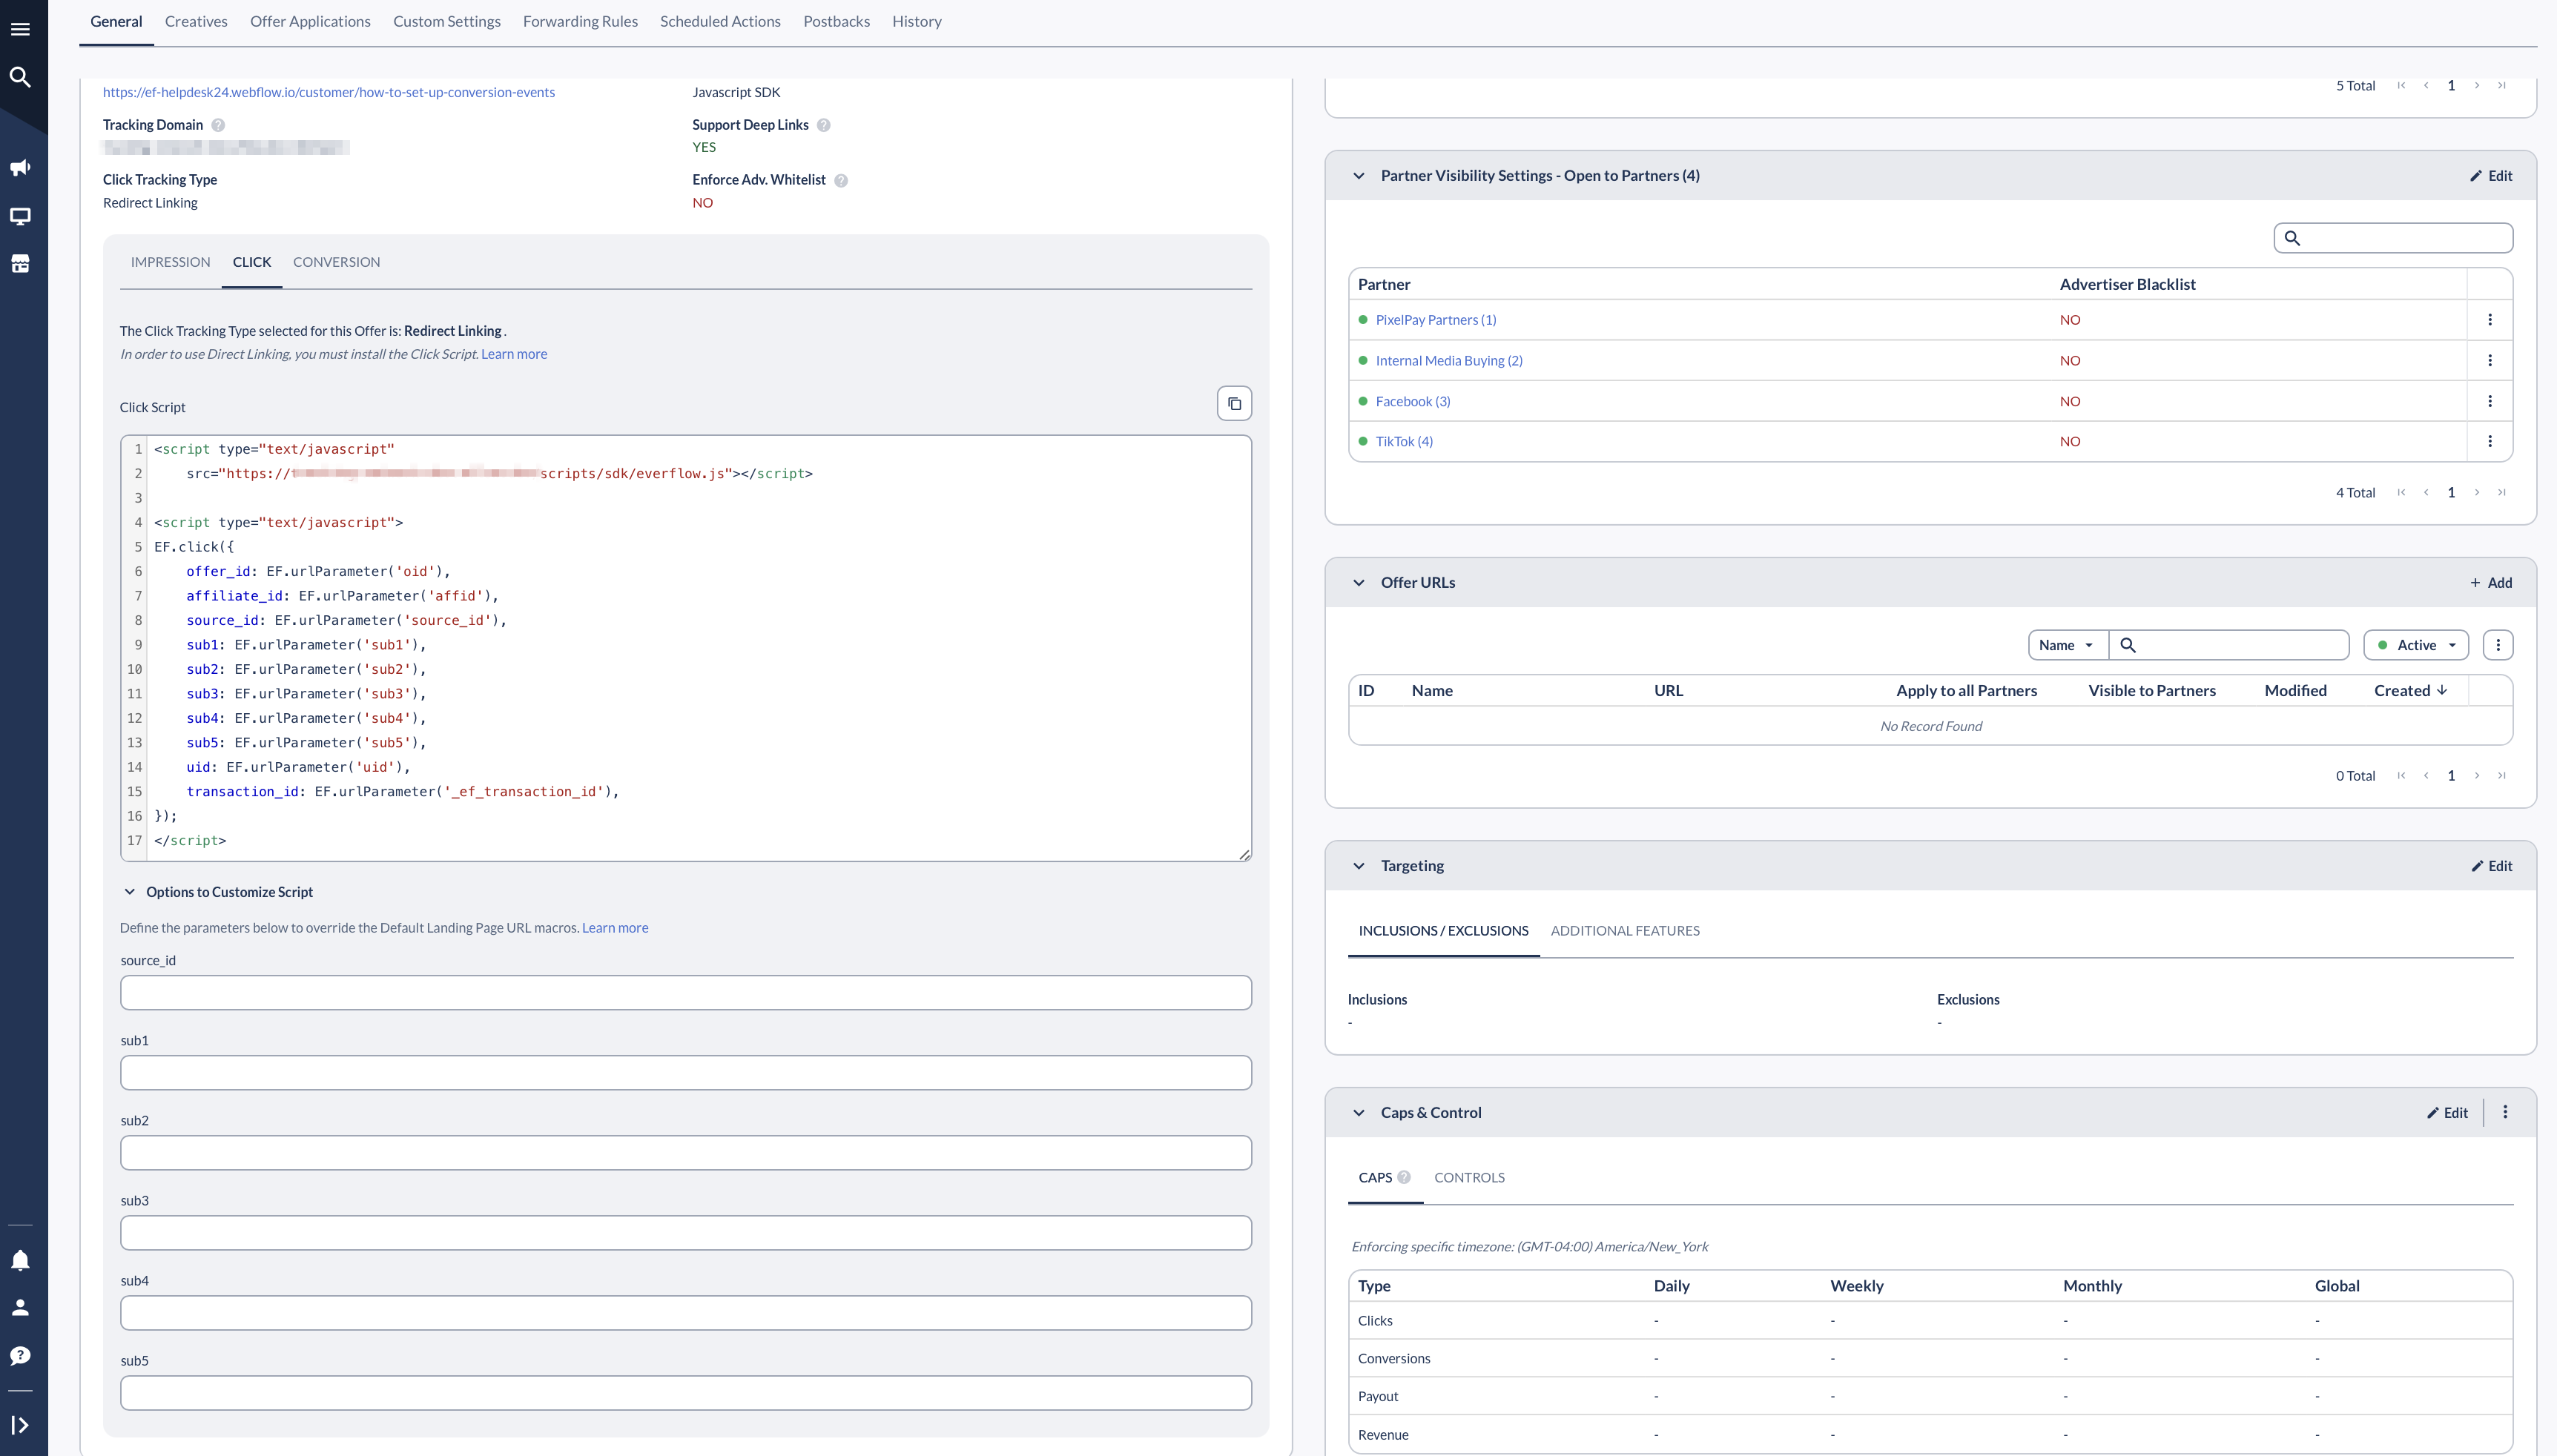This screenshot has width=2557, height=1456.
Task: Open the hamburger navigation menu
Action: pos(20,29)
